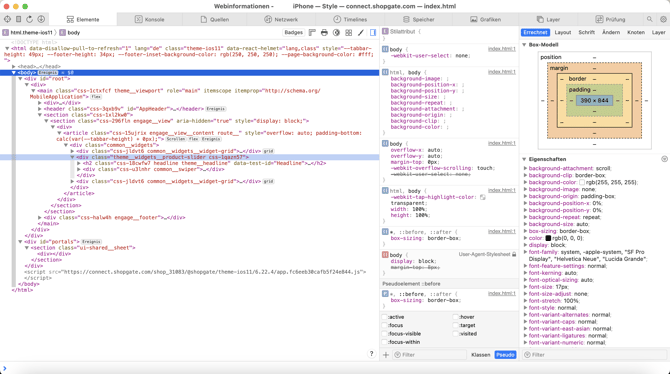670x374 pixels.
Task: Reload the page with the reload icon
Action: pyautogui.click(x=29, y=19)
